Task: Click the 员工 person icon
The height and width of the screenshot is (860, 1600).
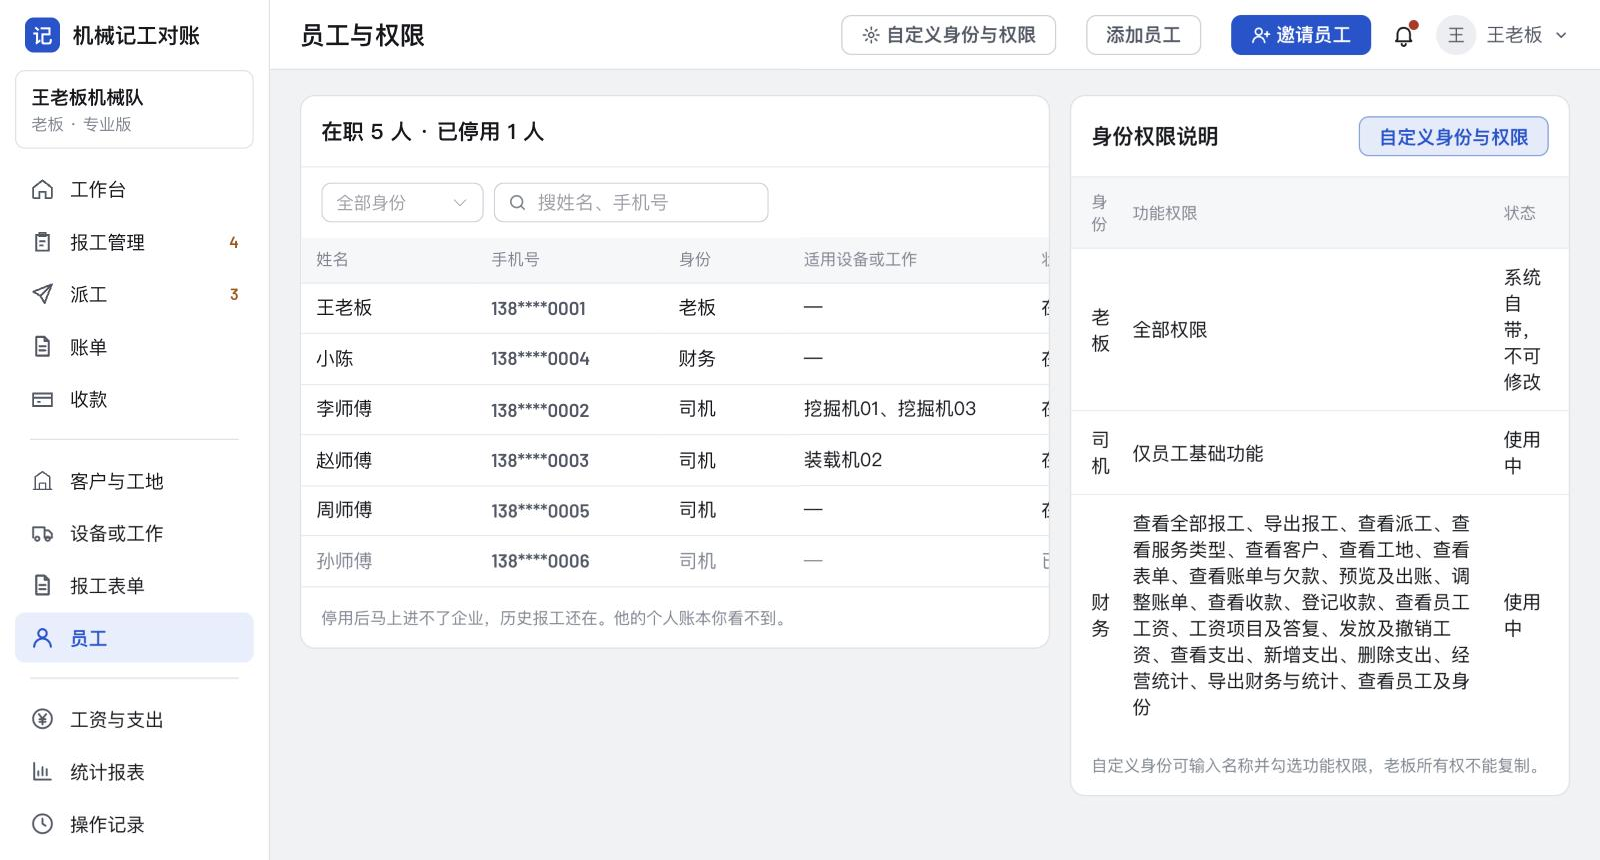Action: coord(42,638)
